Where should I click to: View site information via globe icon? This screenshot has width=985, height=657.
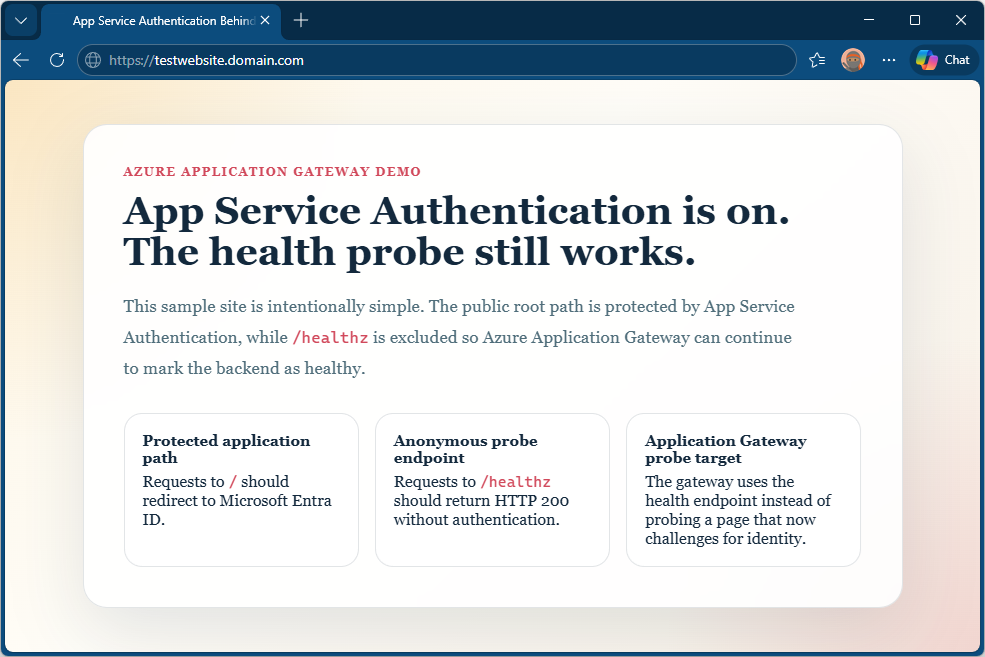point(93,60)
